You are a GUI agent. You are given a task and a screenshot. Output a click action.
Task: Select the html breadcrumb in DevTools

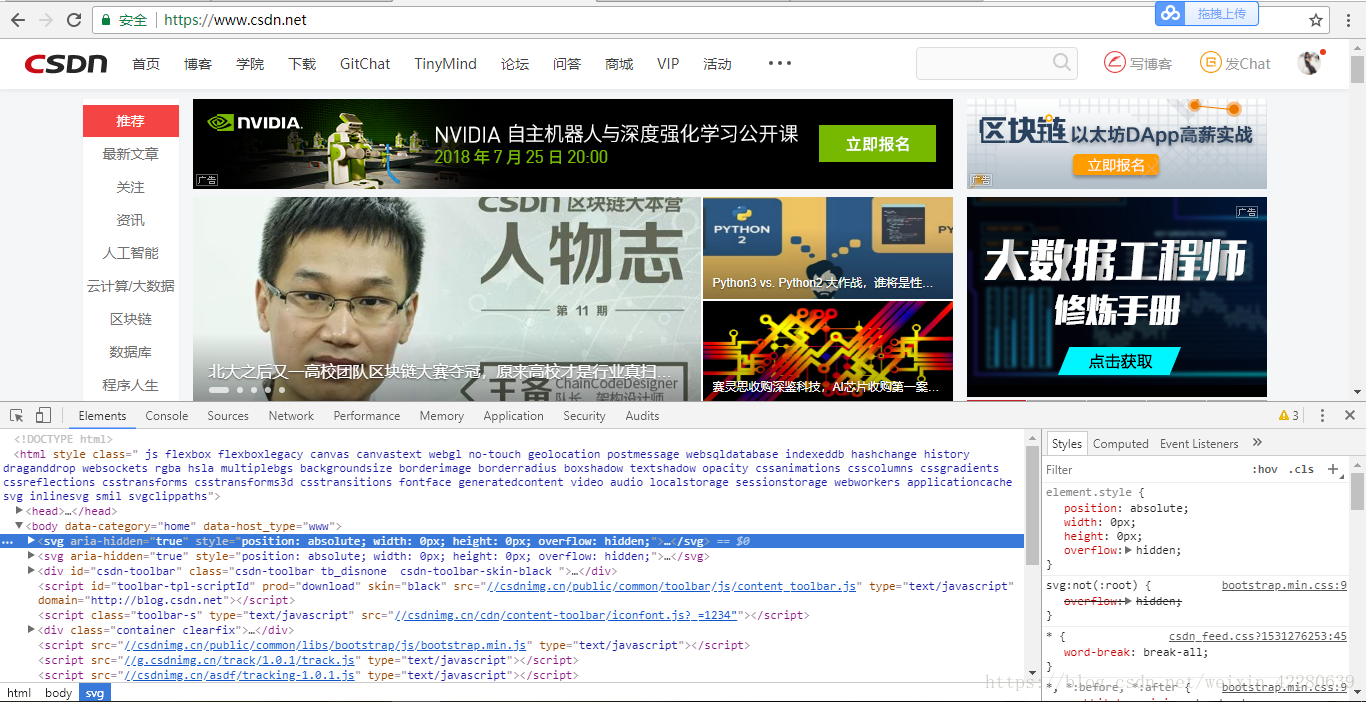pyautogui.click(x=19, y=693)
